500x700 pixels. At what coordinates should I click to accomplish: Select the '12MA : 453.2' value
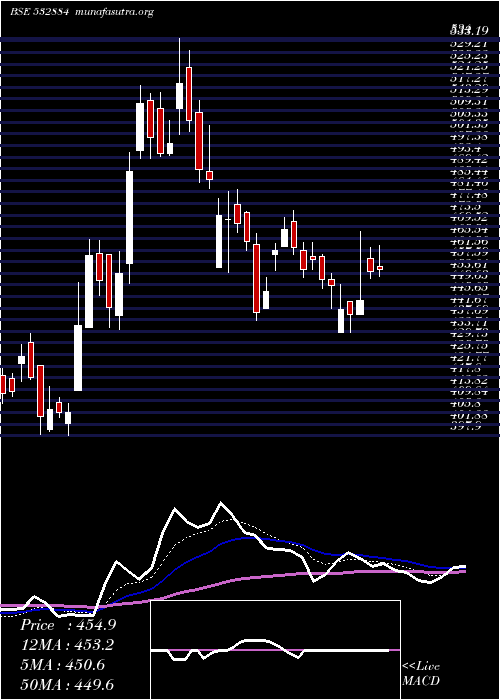(67, 645)
